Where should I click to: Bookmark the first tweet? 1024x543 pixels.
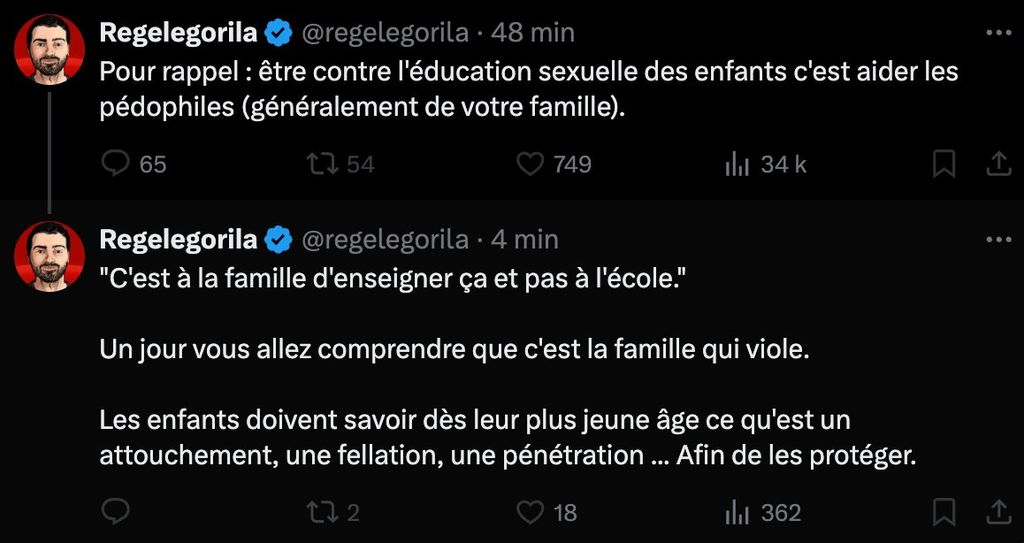pos(943,164)
